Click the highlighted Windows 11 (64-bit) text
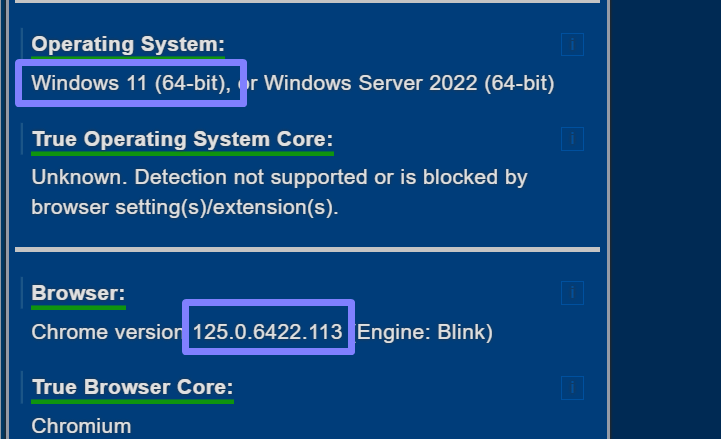This screenshot has width=721, height=439. 130,83
